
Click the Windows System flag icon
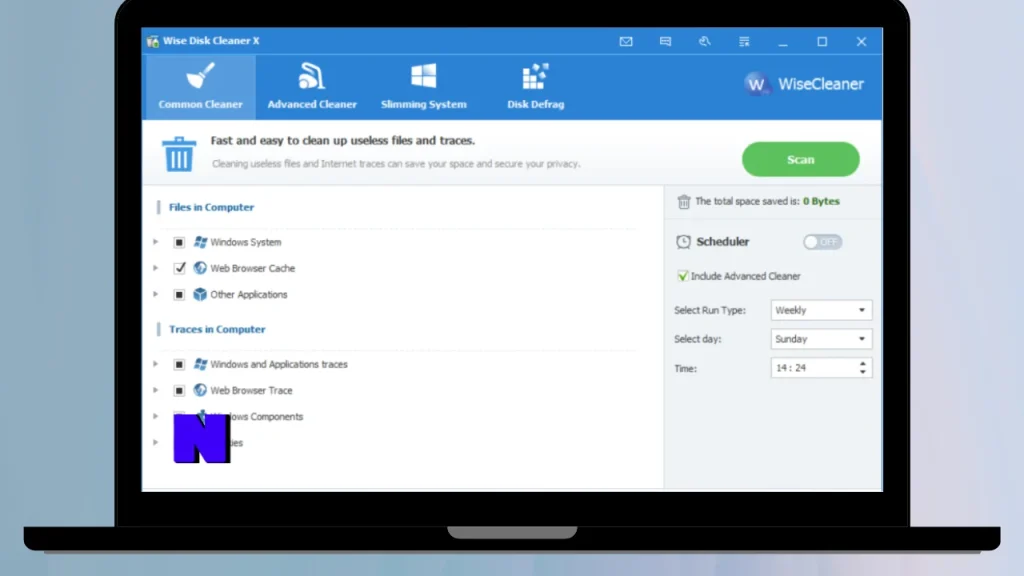[x=200, y=242]
